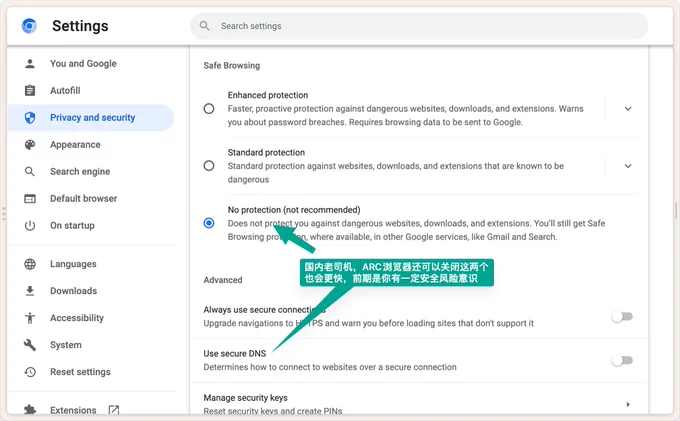
Task: Open Manage security keys arrow
Action: pyautogui.click(x=628, y=405)
